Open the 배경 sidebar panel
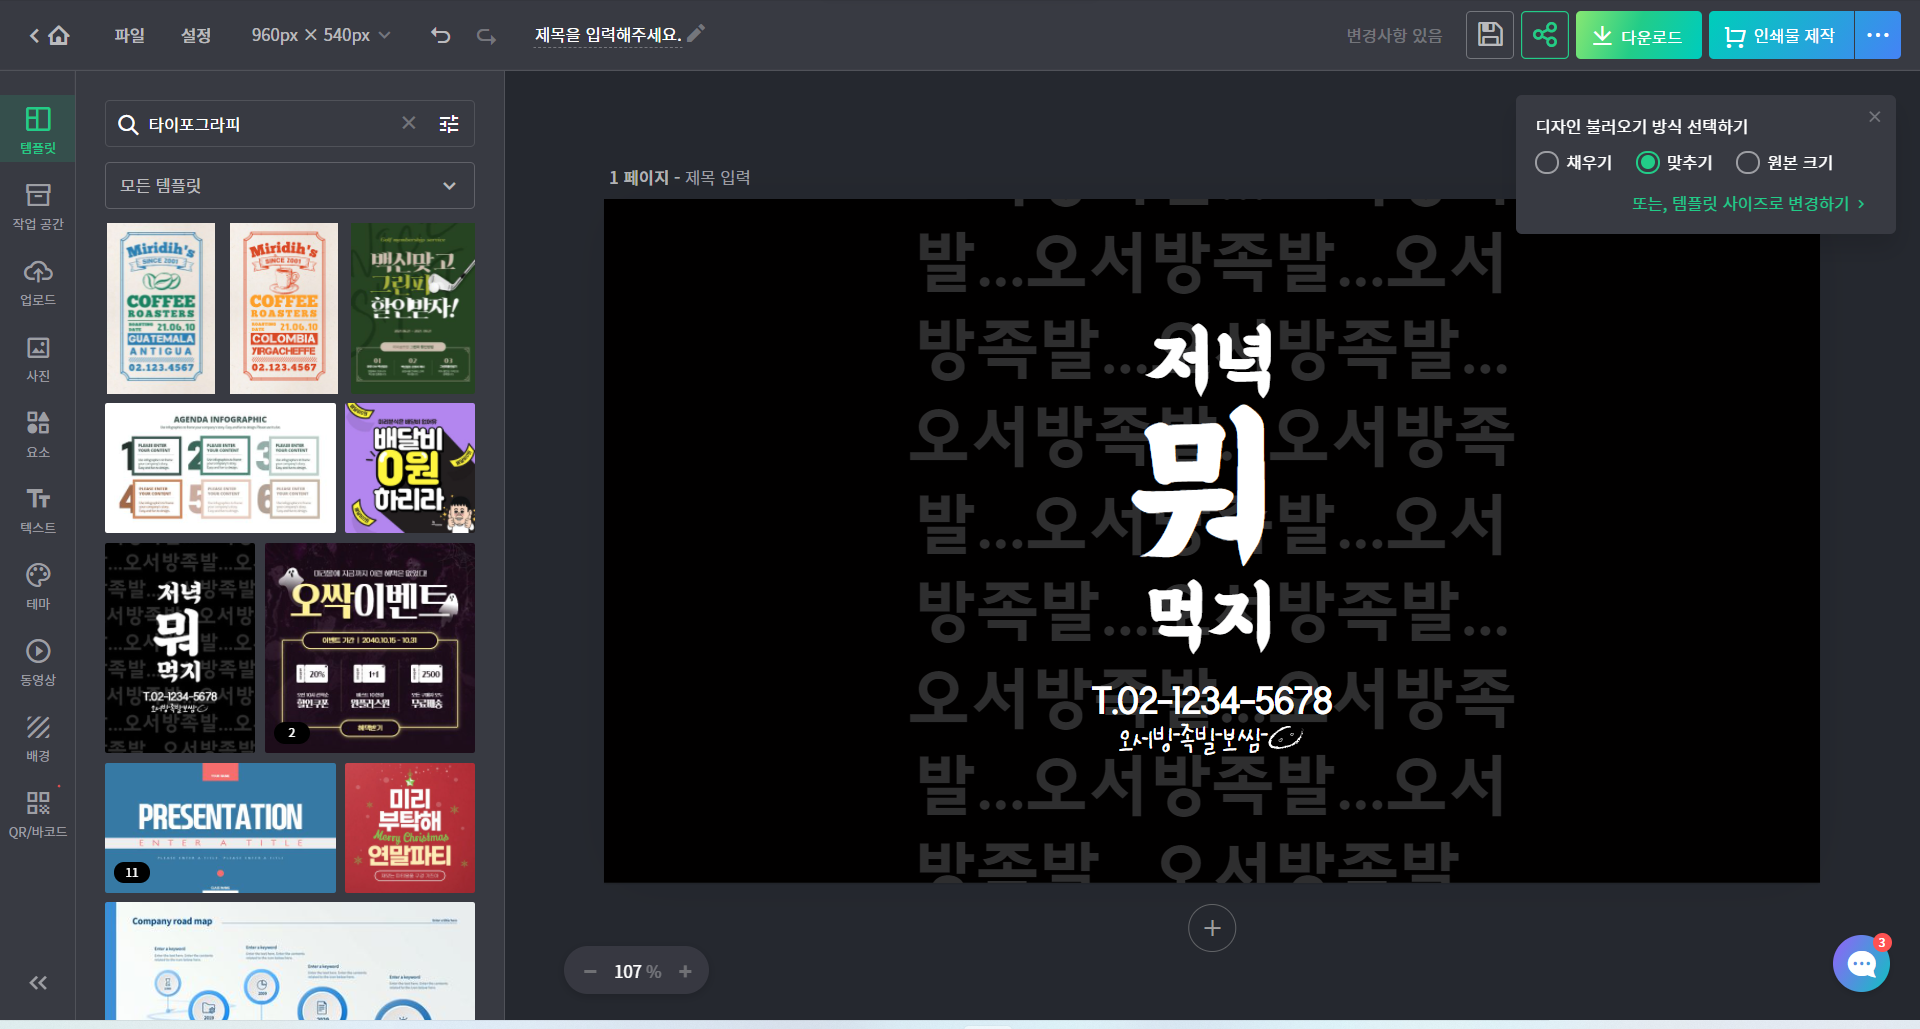Screen dimensions: 1920x1029 tap(38, 738)
